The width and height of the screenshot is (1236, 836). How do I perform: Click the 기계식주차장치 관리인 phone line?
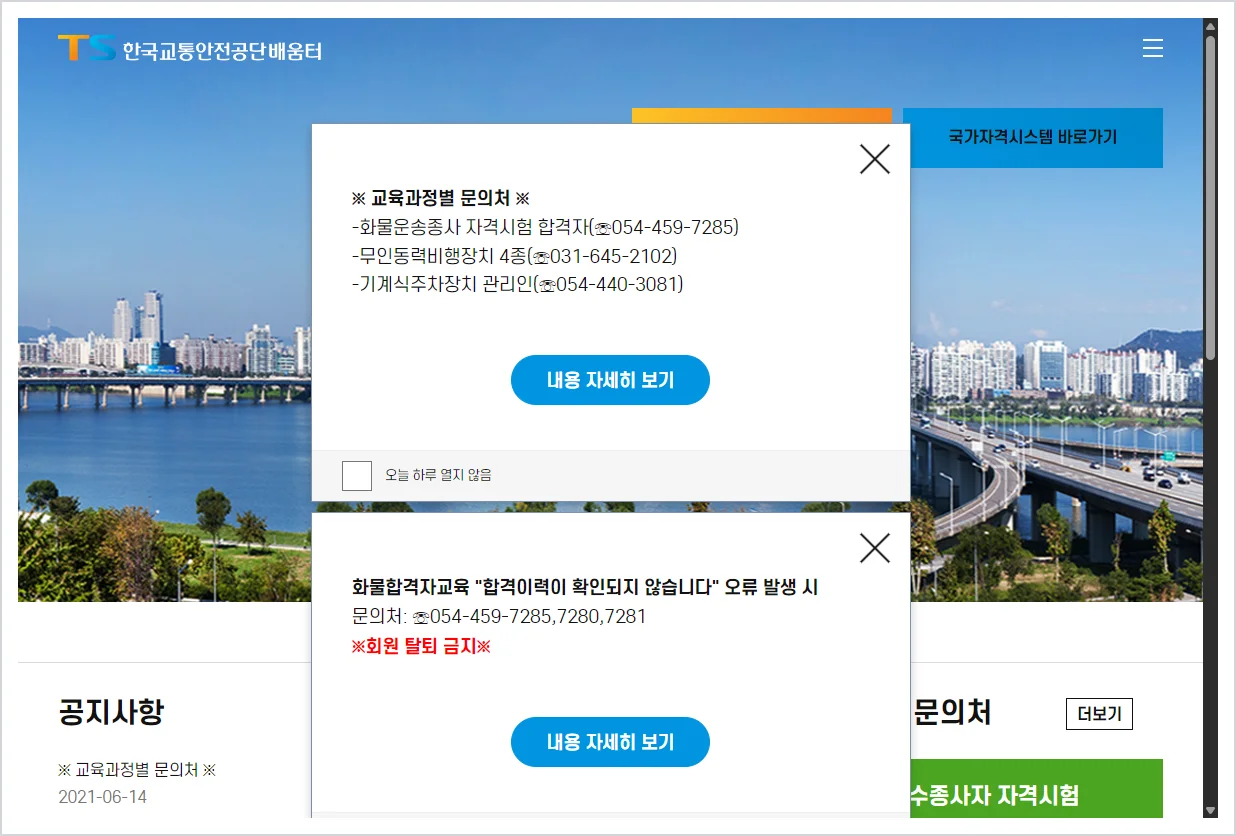click(x=518, y=285)
